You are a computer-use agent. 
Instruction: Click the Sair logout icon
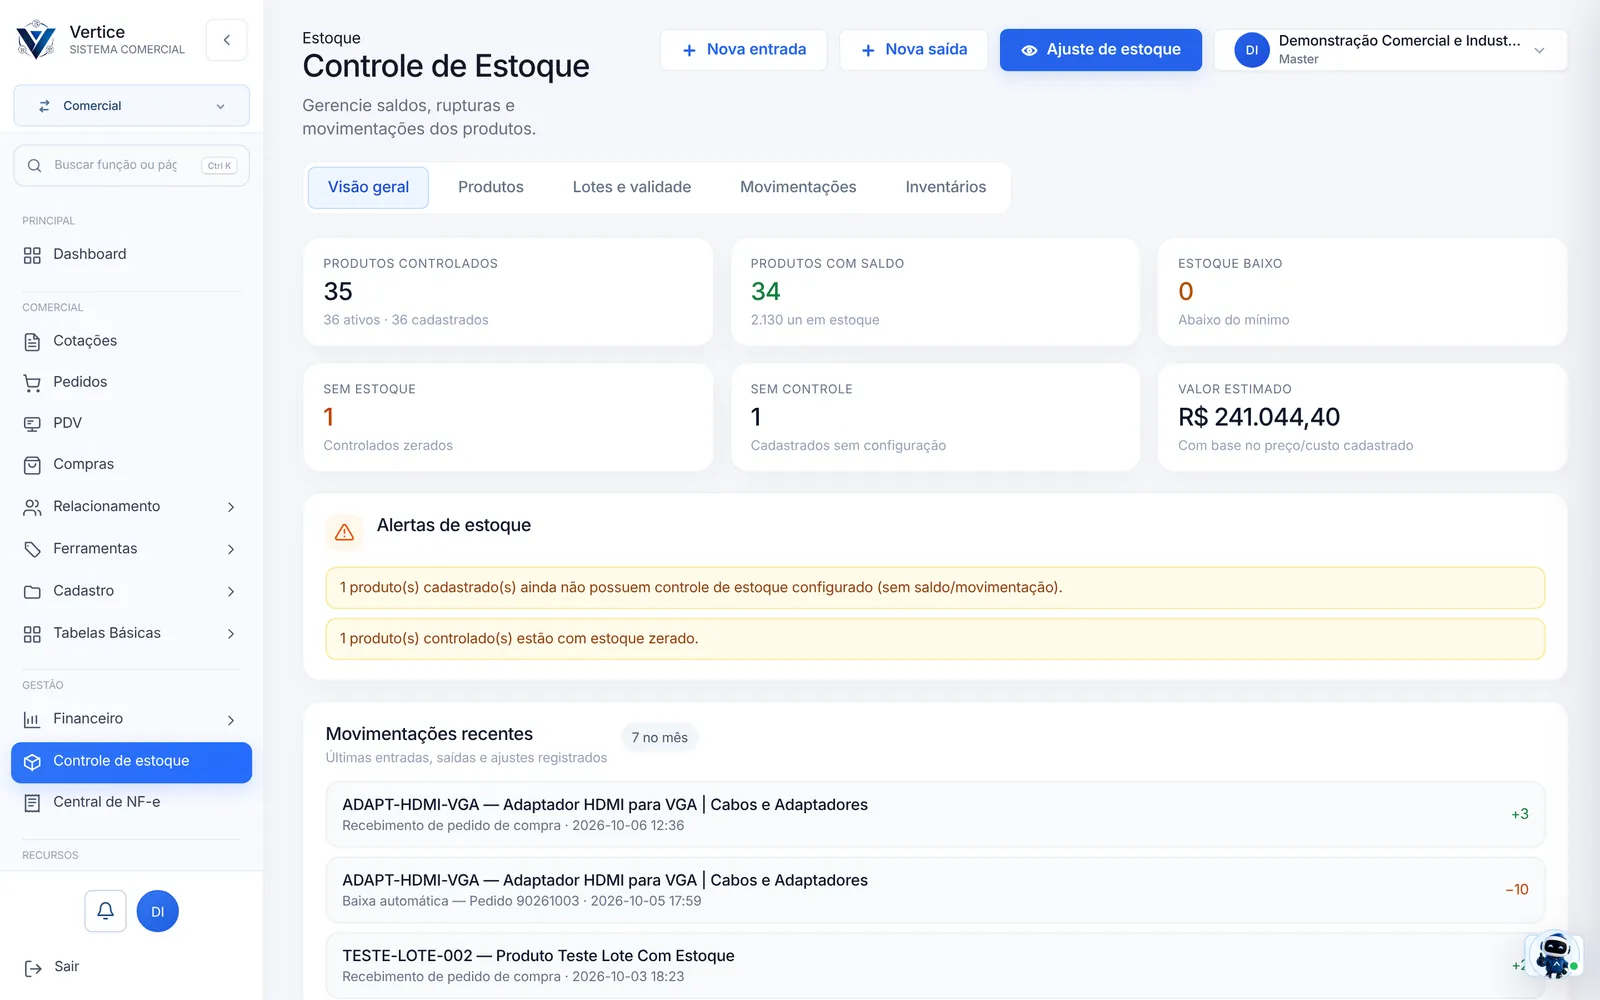(33, 967)
